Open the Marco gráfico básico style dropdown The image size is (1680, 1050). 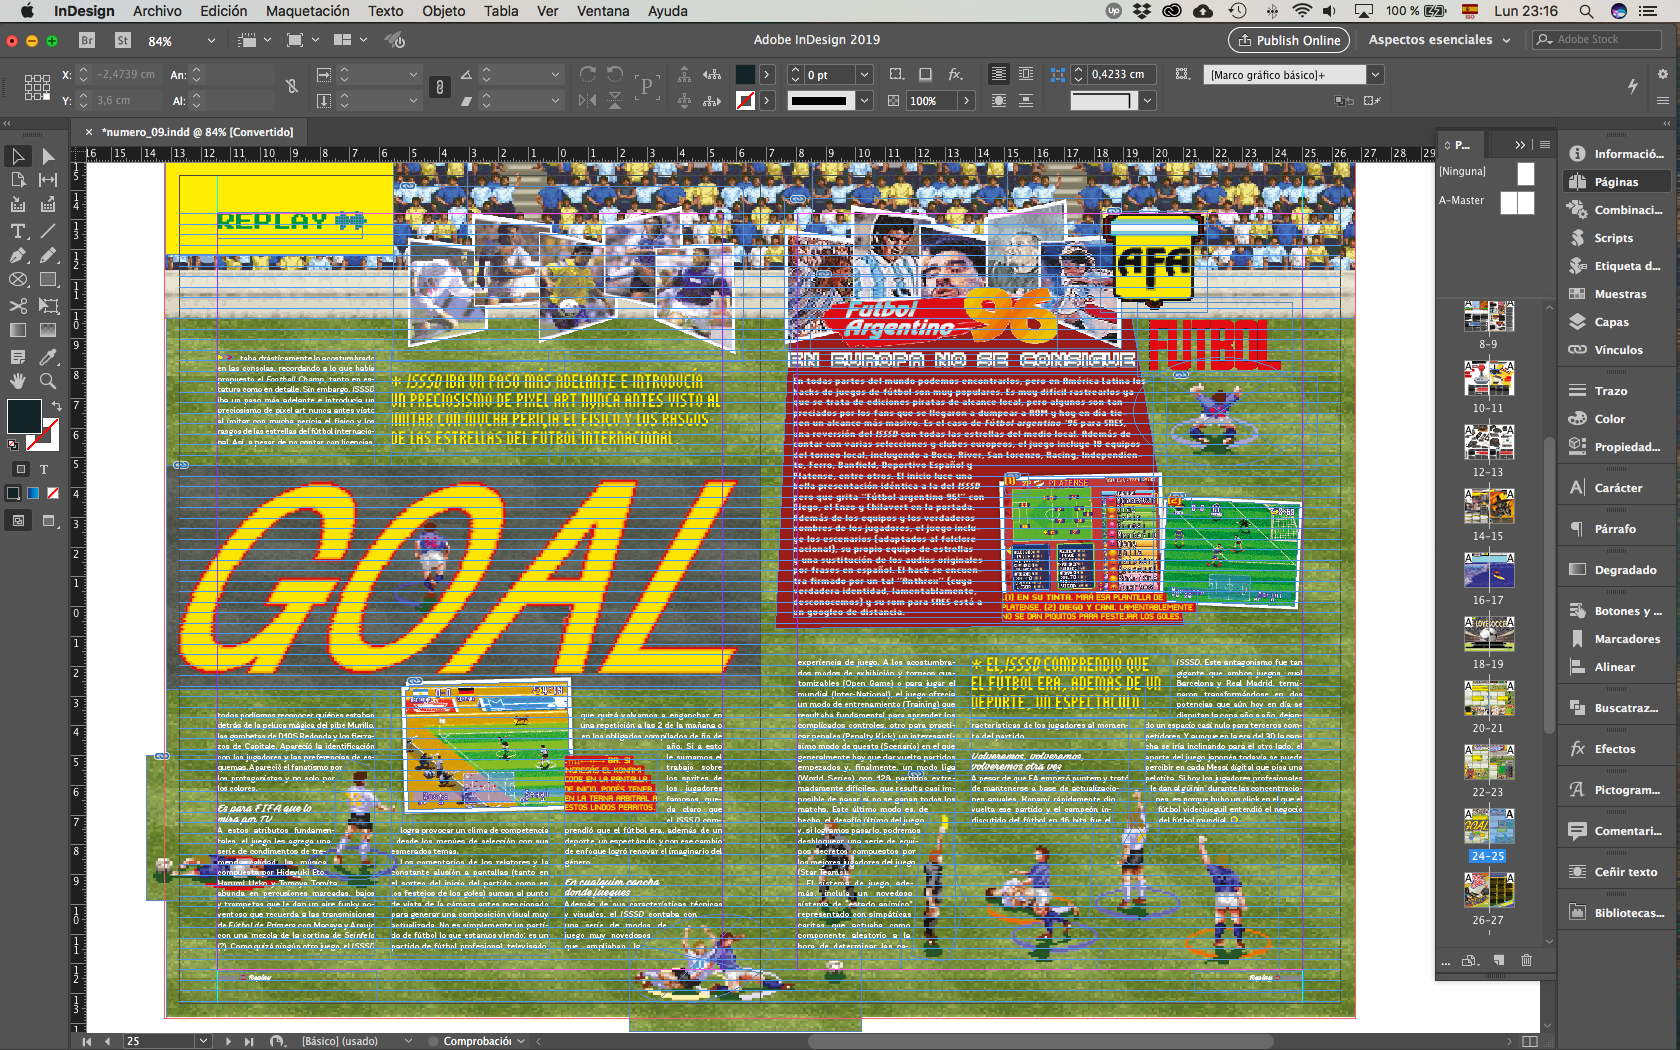1375,74
